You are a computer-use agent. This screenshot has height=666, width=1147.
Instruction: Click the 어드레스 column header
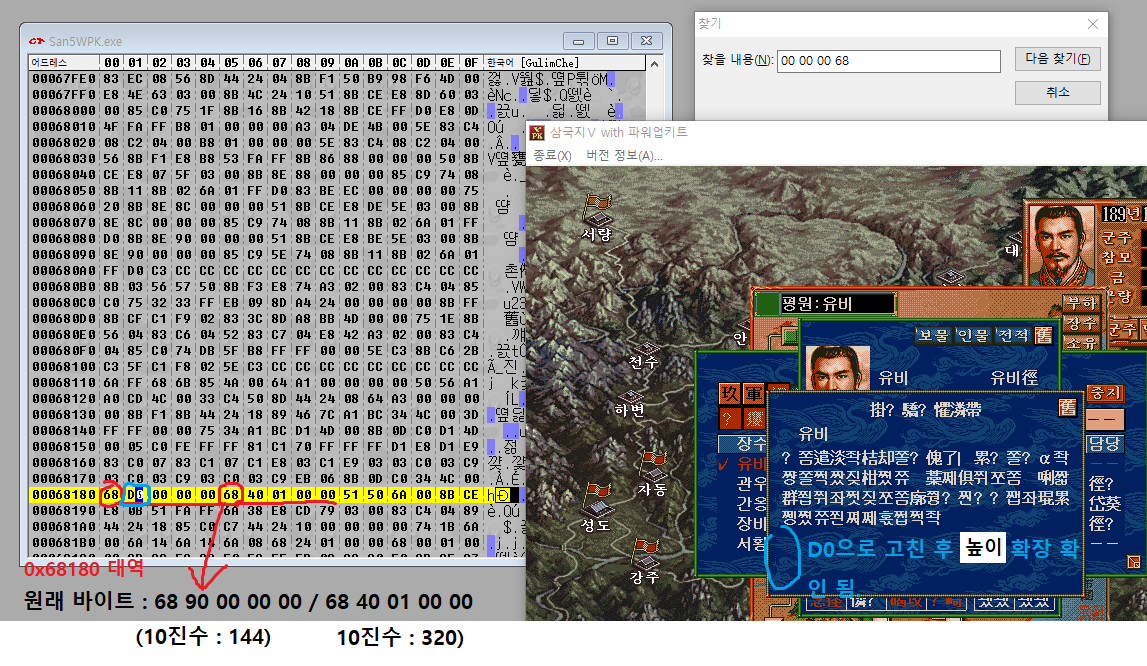pos(50,63)
